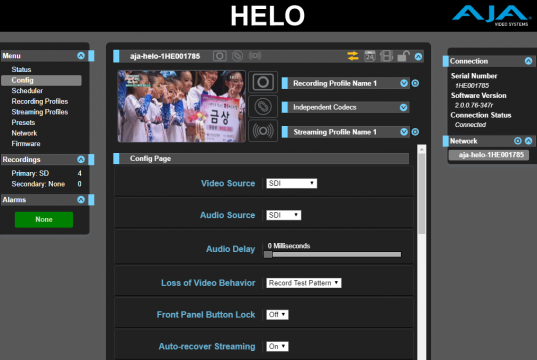Collapse the Alarms panel

point(81,200)
